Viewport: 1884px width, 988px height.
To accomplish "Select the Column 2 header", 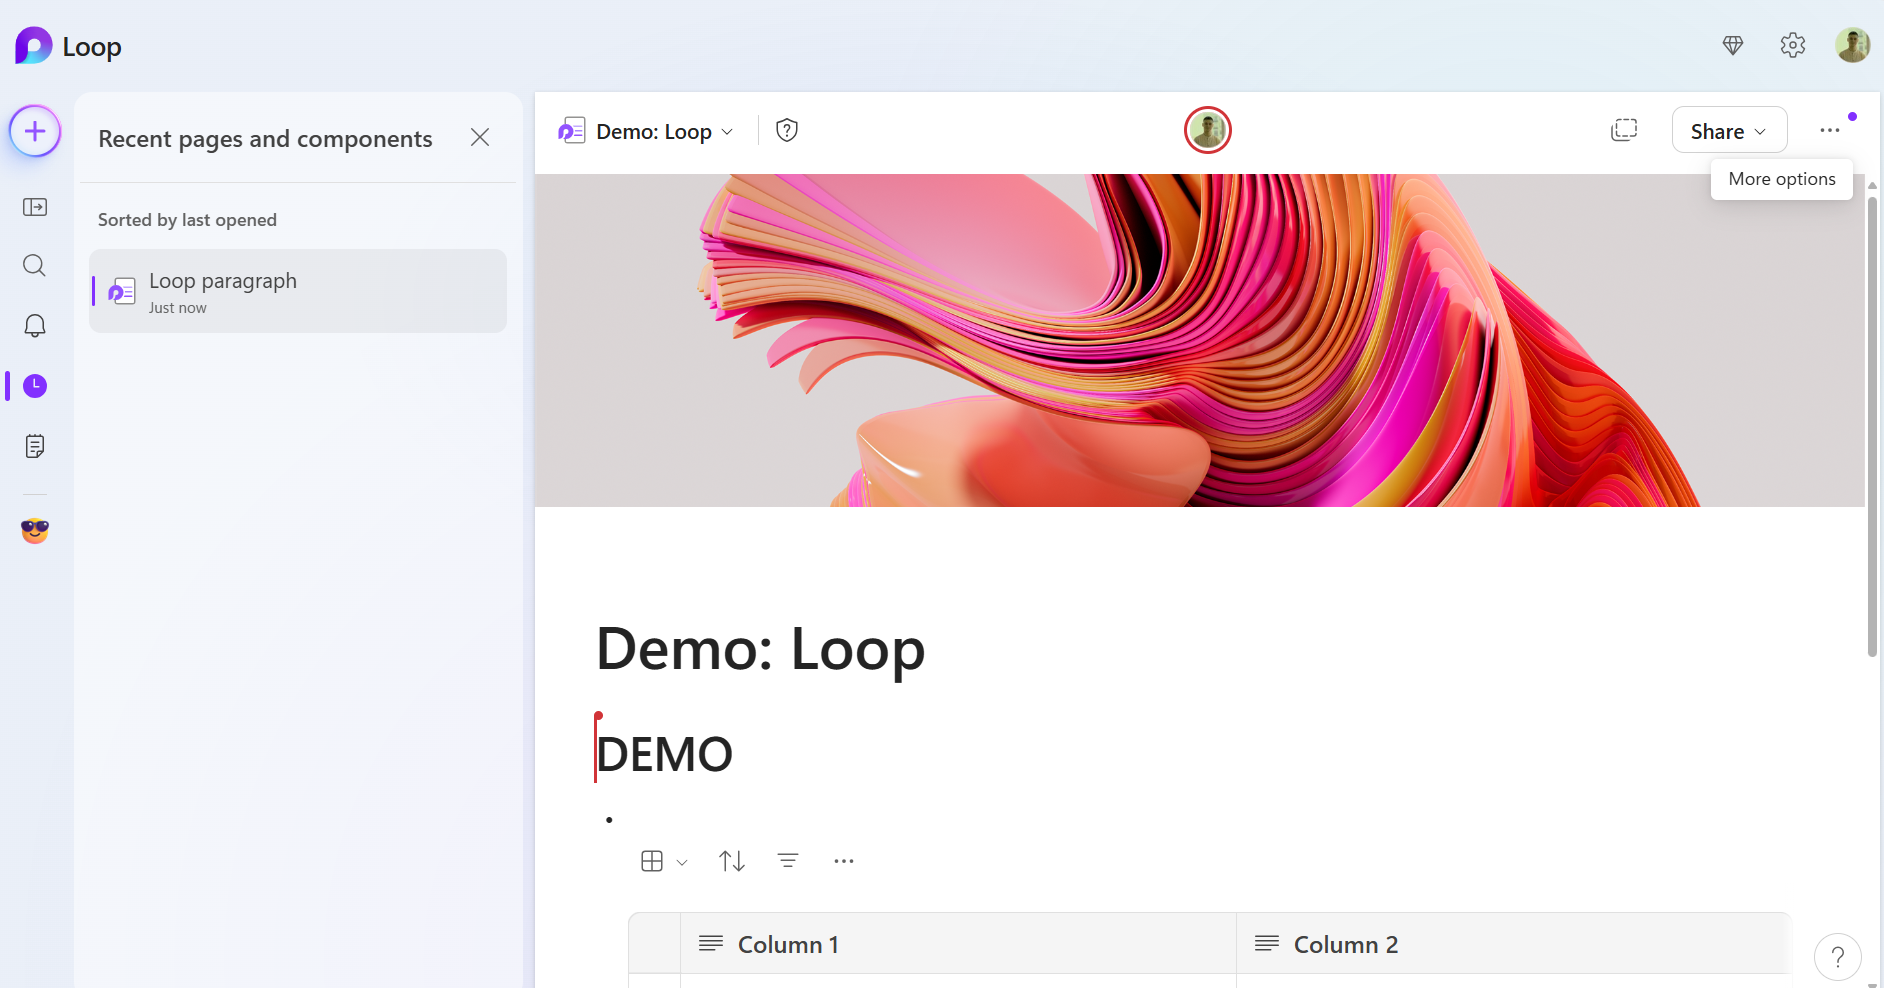I will [x=1513, y=944].
